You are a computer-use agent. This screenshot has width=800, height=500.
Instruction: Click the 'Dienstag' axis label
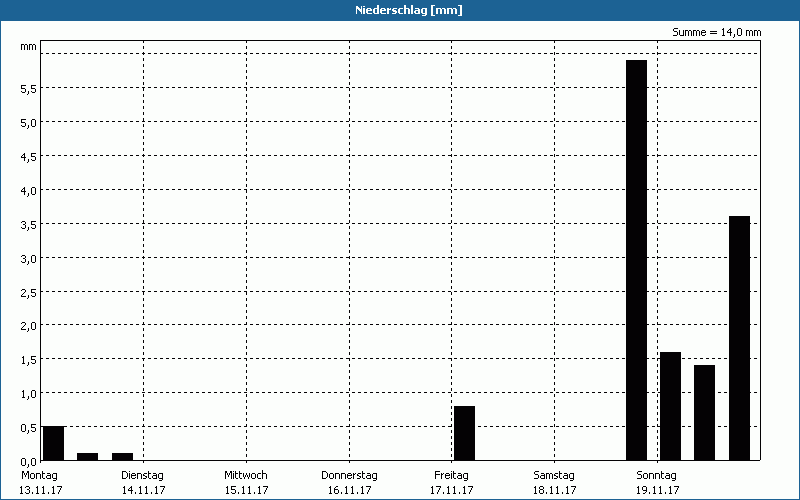(x=142, y=476)
